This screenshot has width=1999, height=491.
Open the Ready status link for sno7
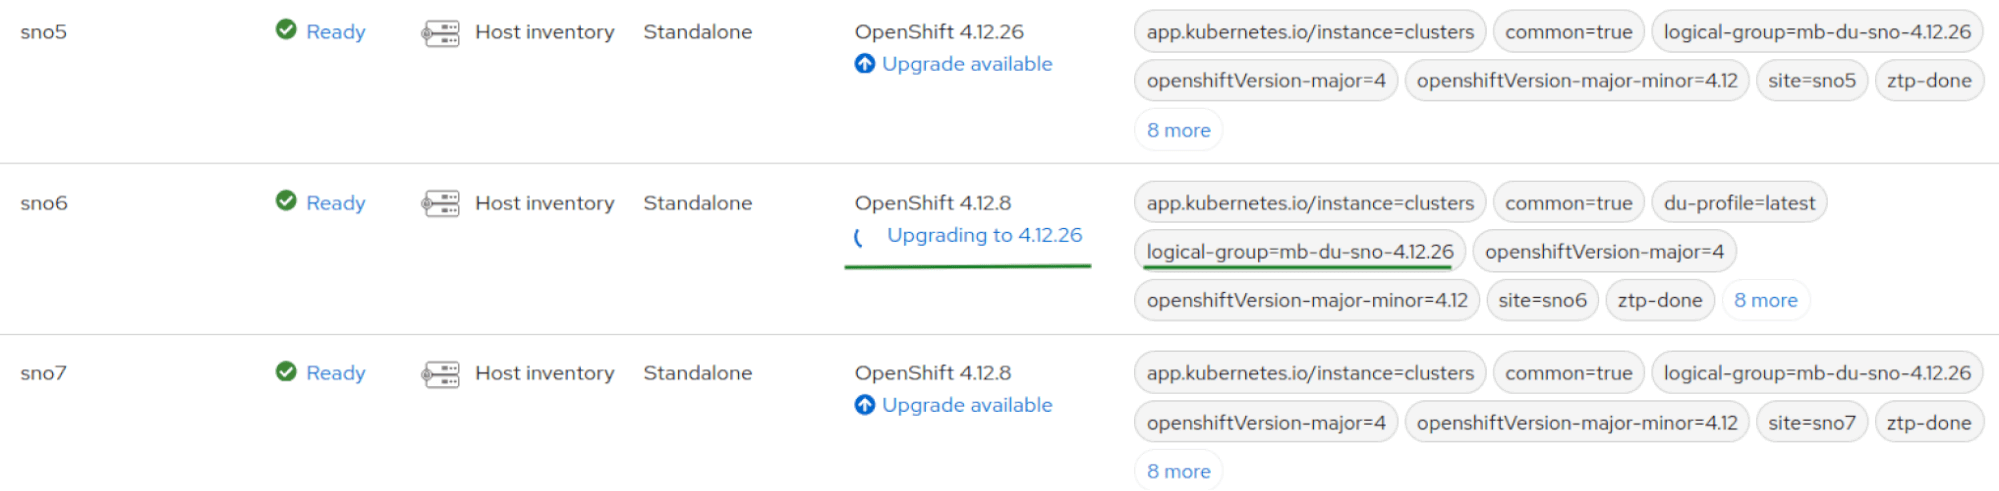coord(336,373)
